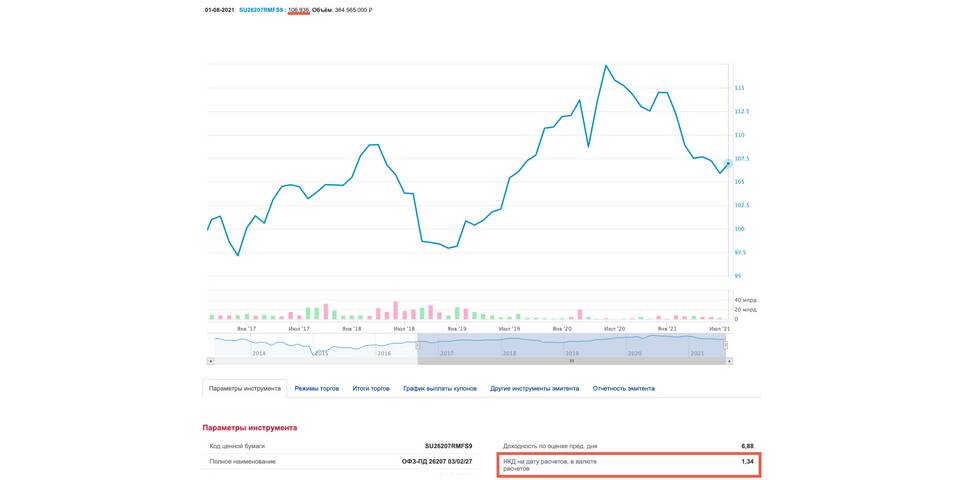
Task: Click the navigator scrollbar right arrow
Action: coord(728,361)
